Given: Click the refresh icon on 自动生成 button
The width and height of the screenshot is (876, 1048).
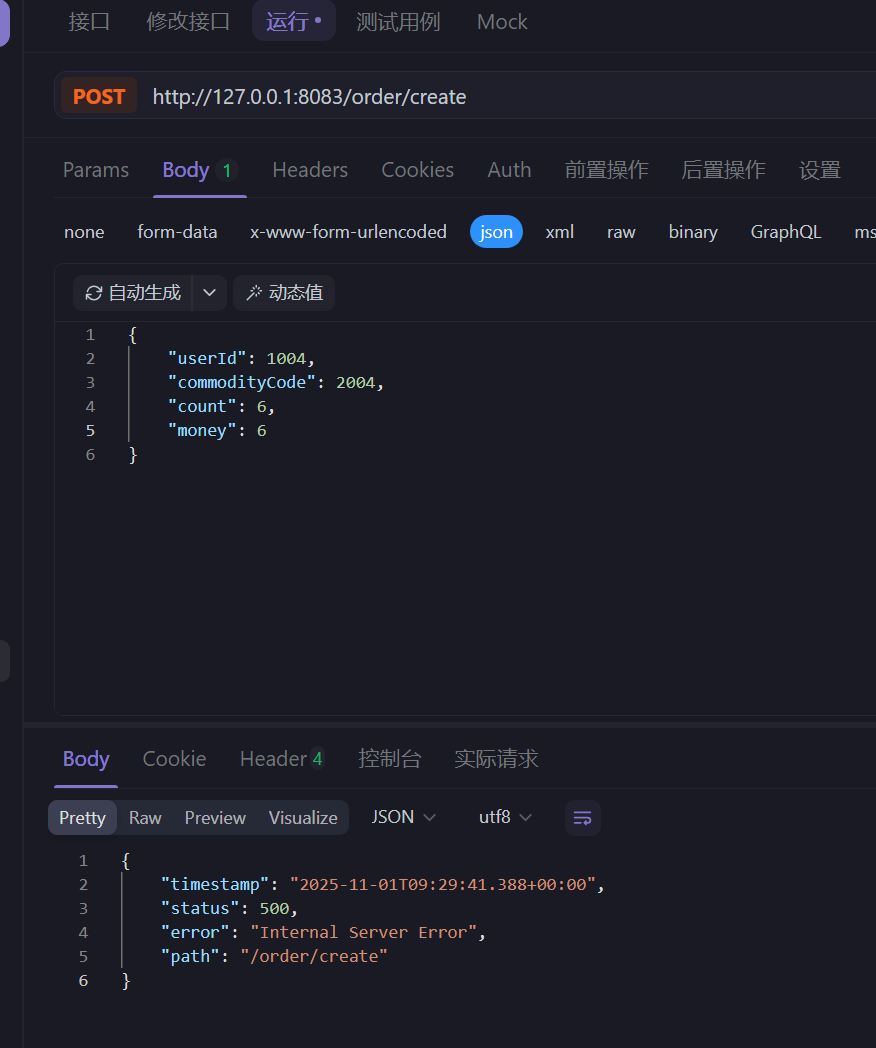Looking at the screenshot, I should click(94, 293).
